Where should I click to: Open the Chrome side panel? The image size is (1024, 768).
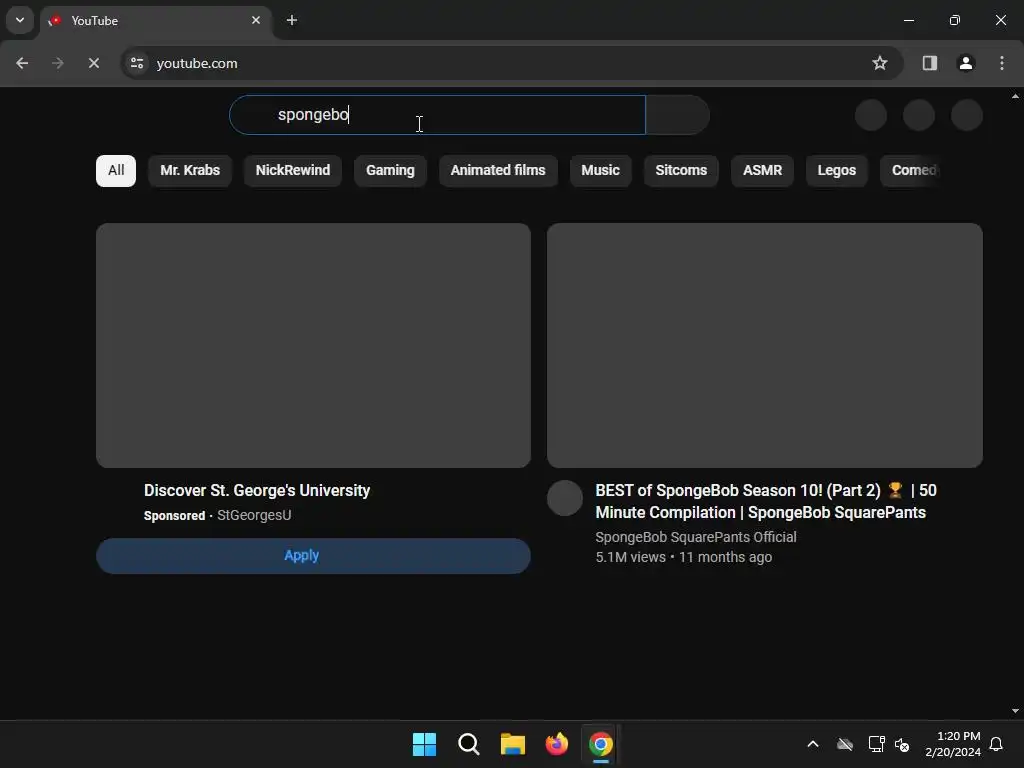[x=929, y=63]
